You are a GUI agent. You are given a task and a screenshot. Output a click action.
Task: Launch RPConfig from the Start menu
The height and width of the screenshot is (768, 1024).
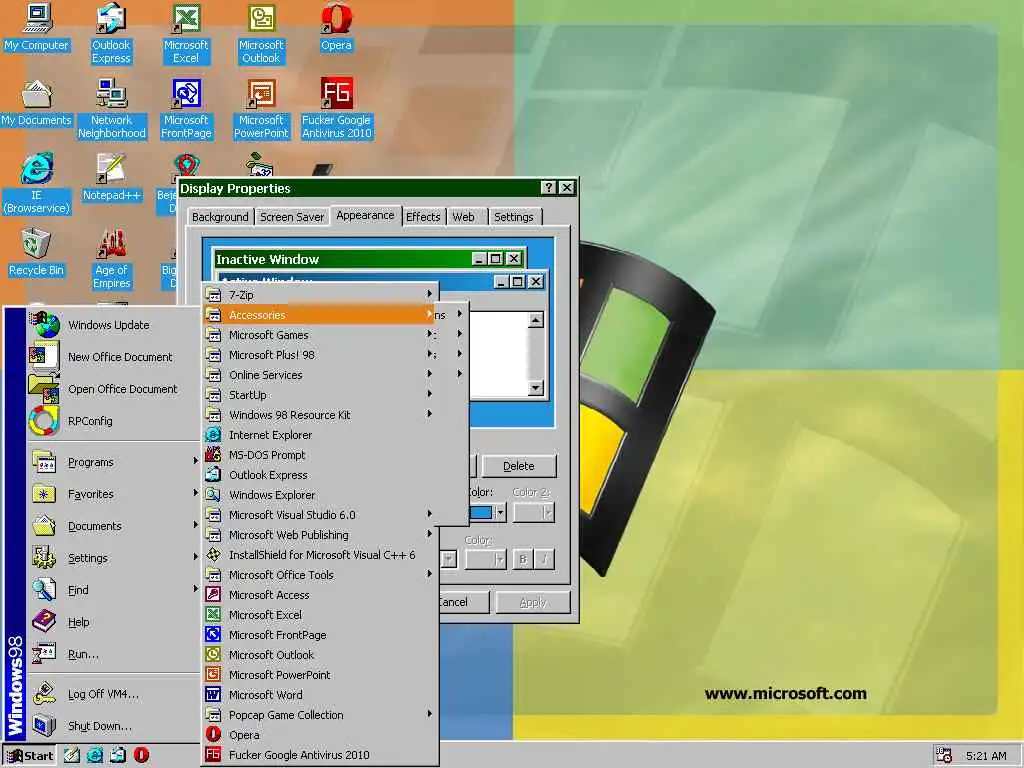point(114,421)
